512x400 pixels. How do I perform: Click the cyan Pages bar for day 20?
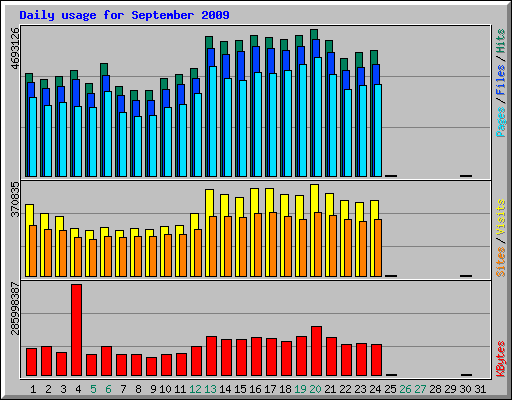[318, 117]
